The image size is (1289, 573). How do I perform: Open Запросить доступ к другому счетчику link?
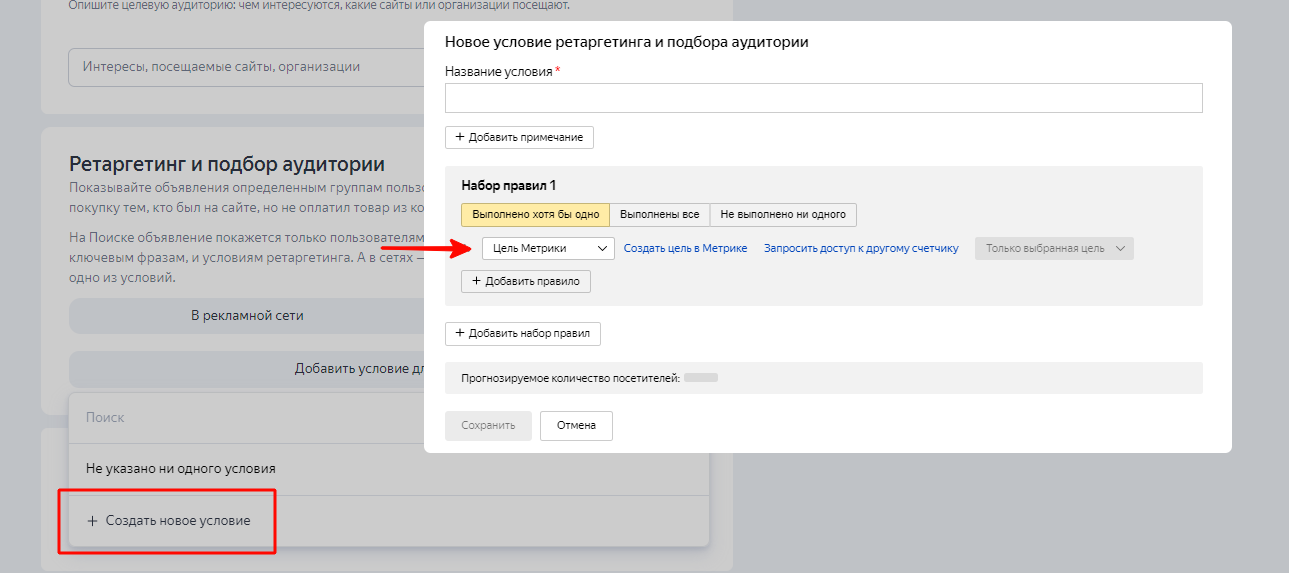pyautogui.click(x=860, y=249)
